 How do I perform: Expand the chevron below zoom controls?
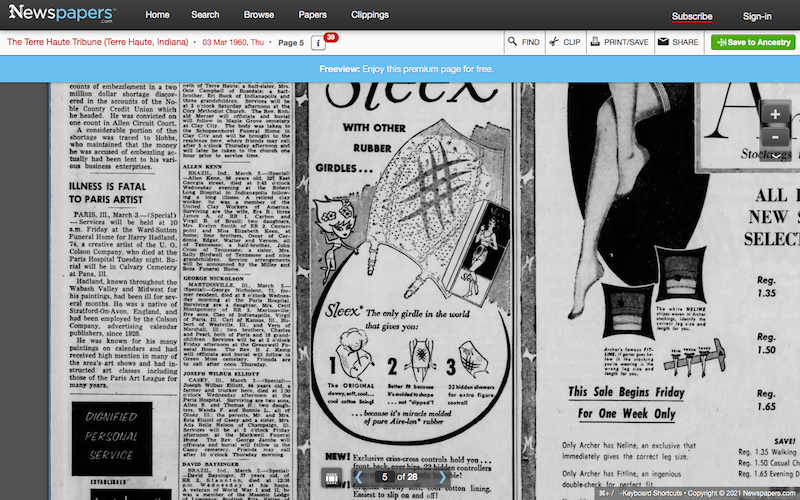[776, 156]
